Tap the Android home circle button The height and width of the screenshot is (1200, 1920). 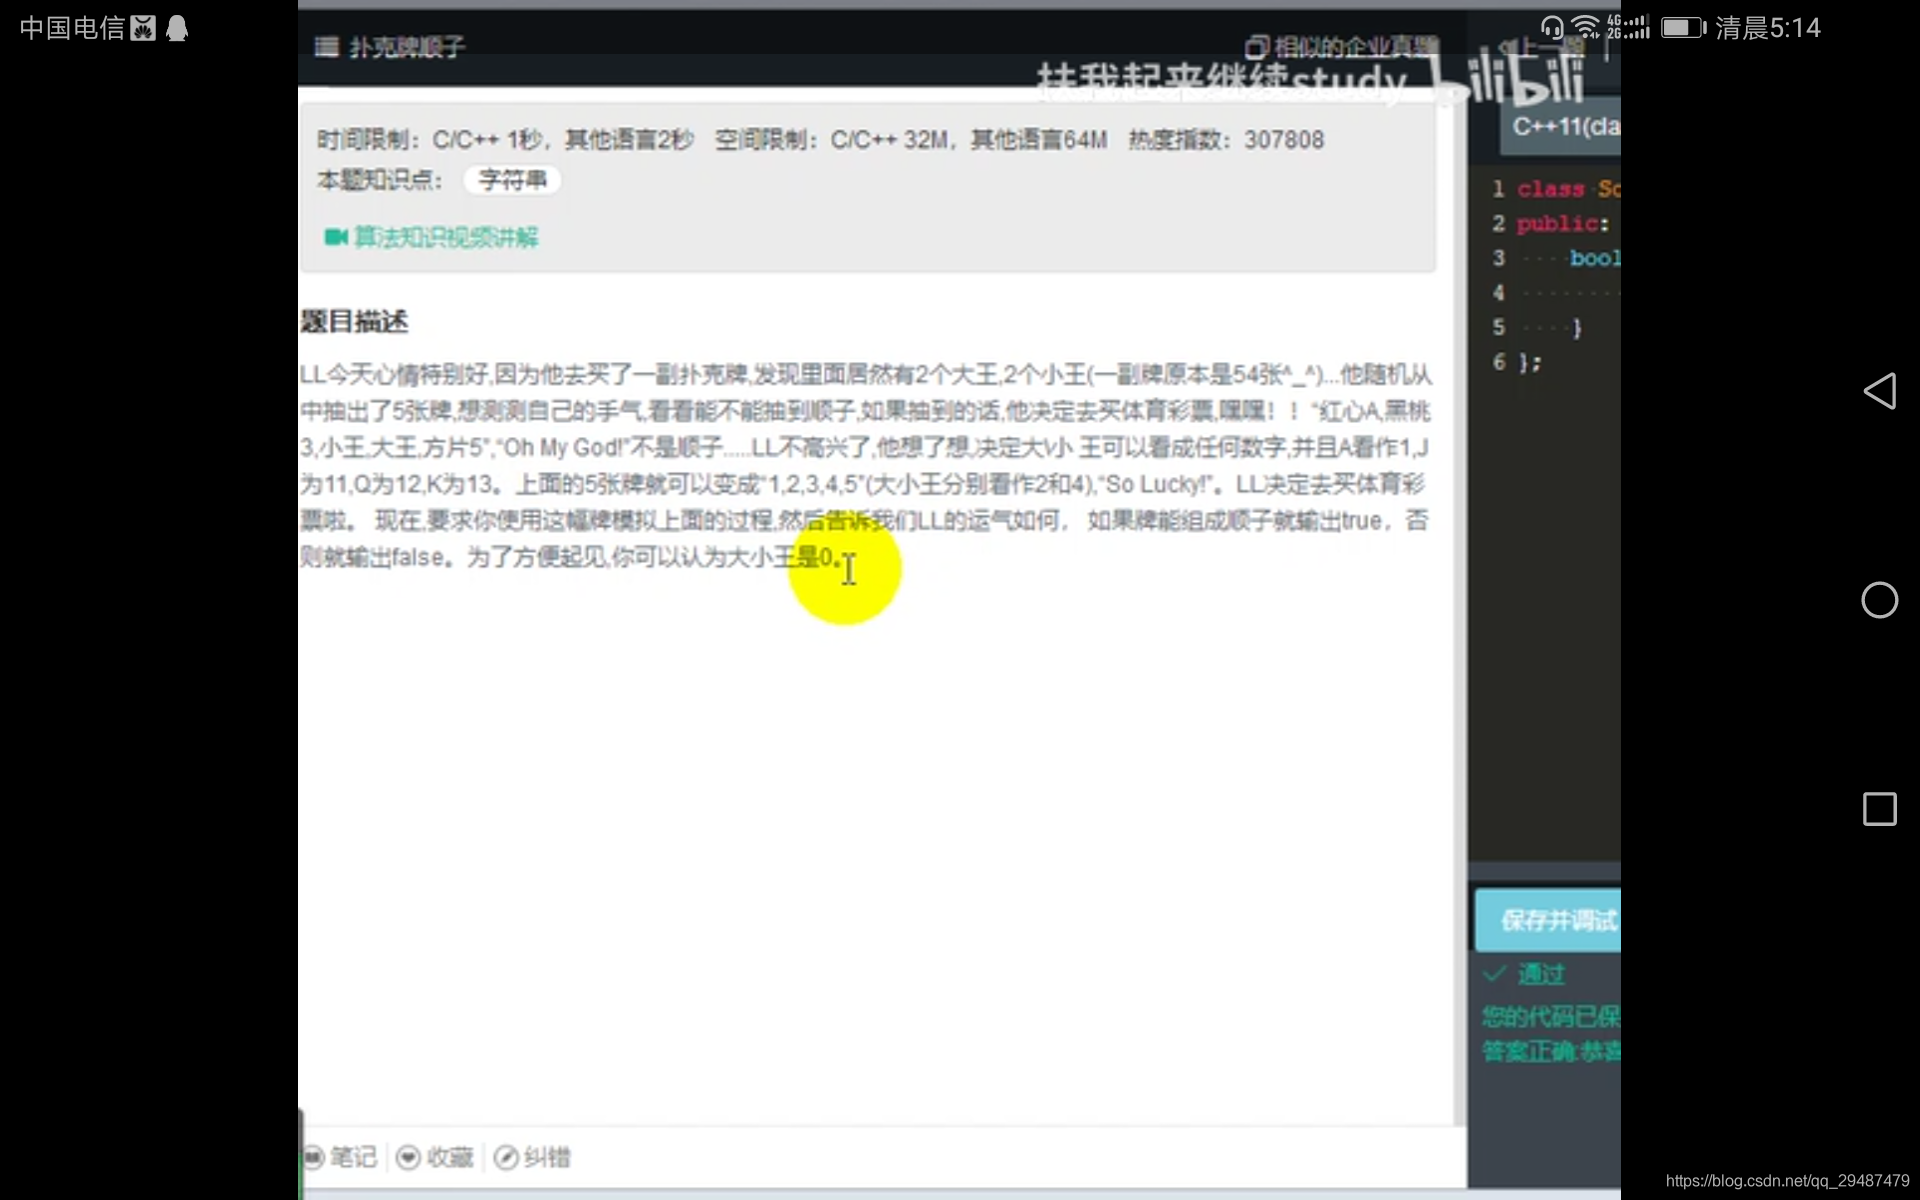pos(1879,600)
